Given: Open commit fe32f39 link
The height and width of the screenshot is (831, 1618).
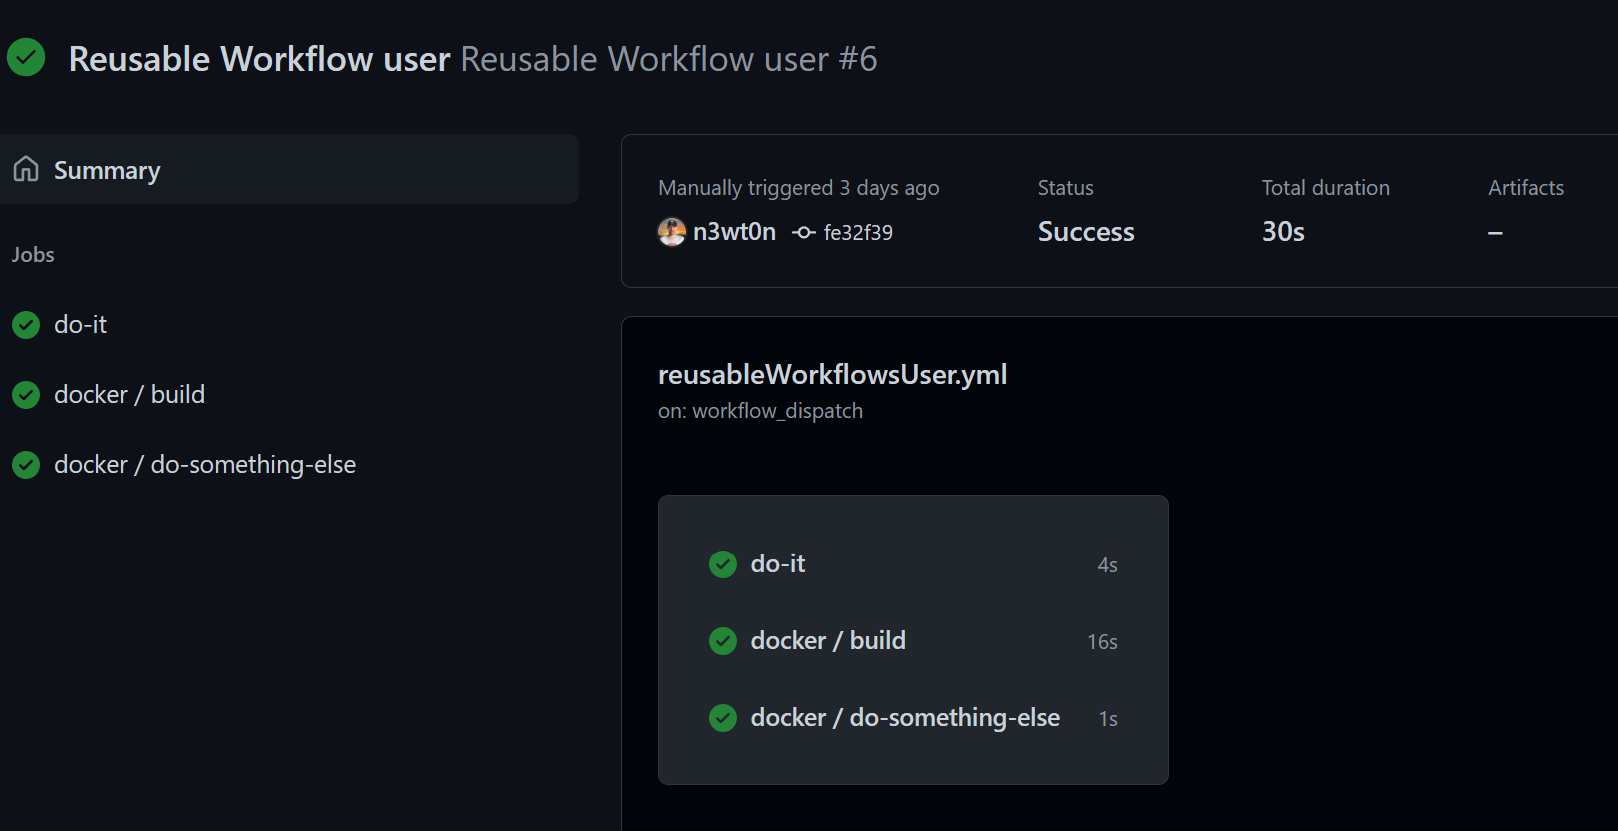Looking at the screenshot, I should click(x=858, y=233).
